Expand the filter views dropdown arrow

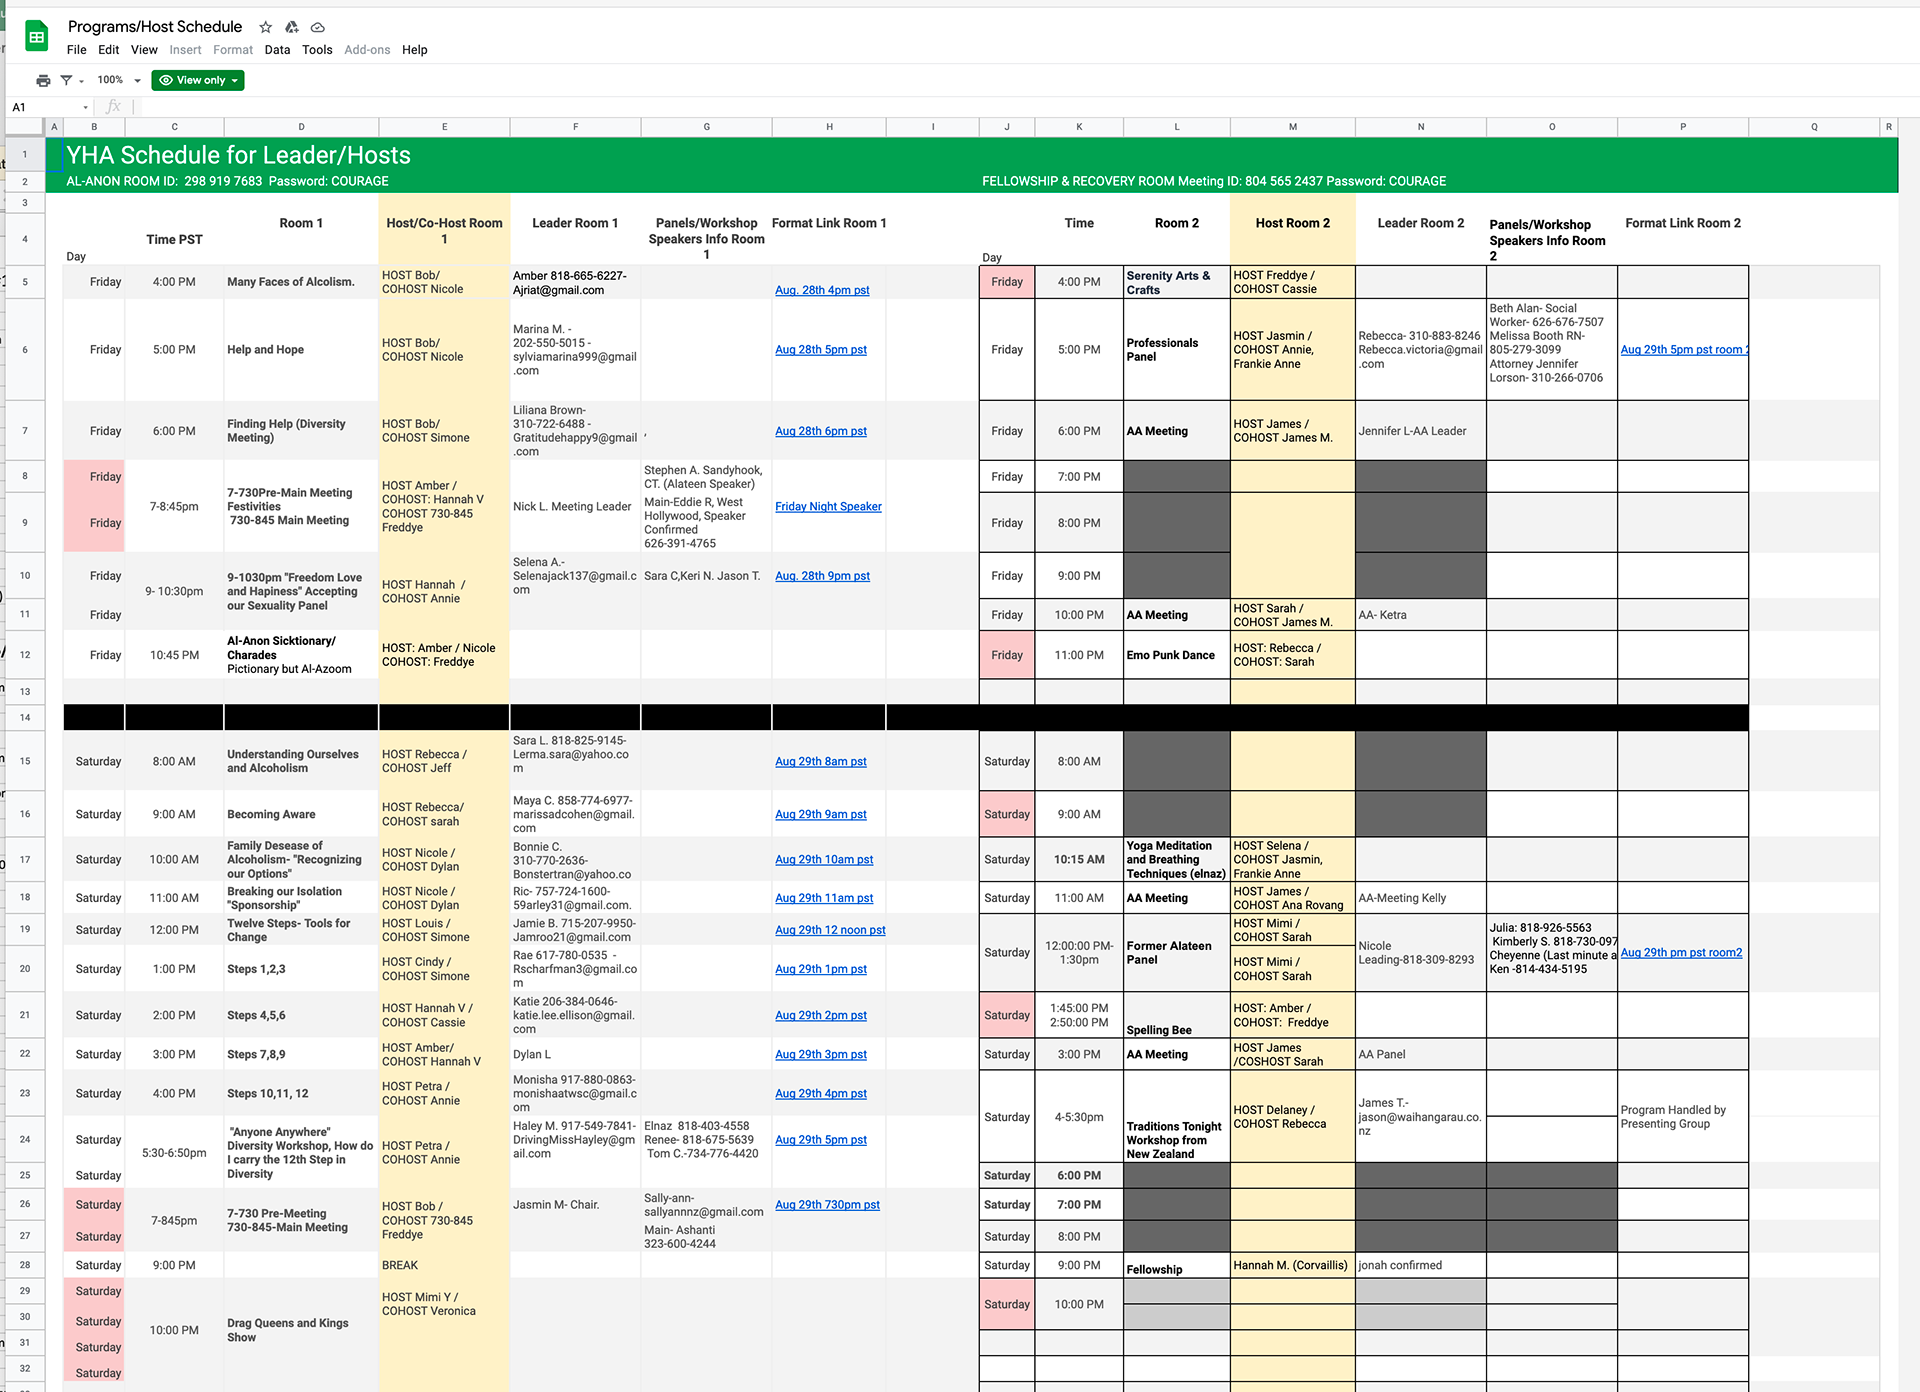click(x=81, y=81)
